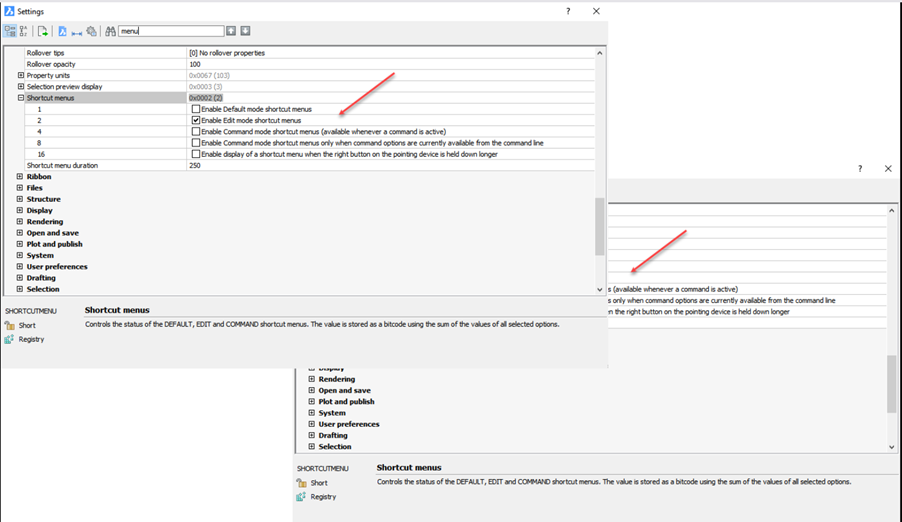
Task: Expand the Property units node
Action: [21, 75]
